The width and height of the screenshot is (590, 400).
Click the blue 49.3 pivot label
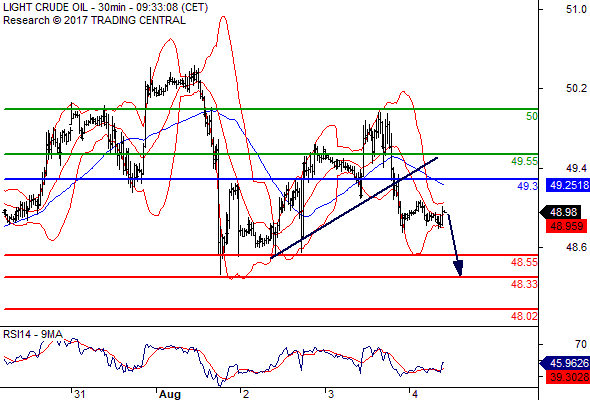pyautogui.click(x=527, y=186)
